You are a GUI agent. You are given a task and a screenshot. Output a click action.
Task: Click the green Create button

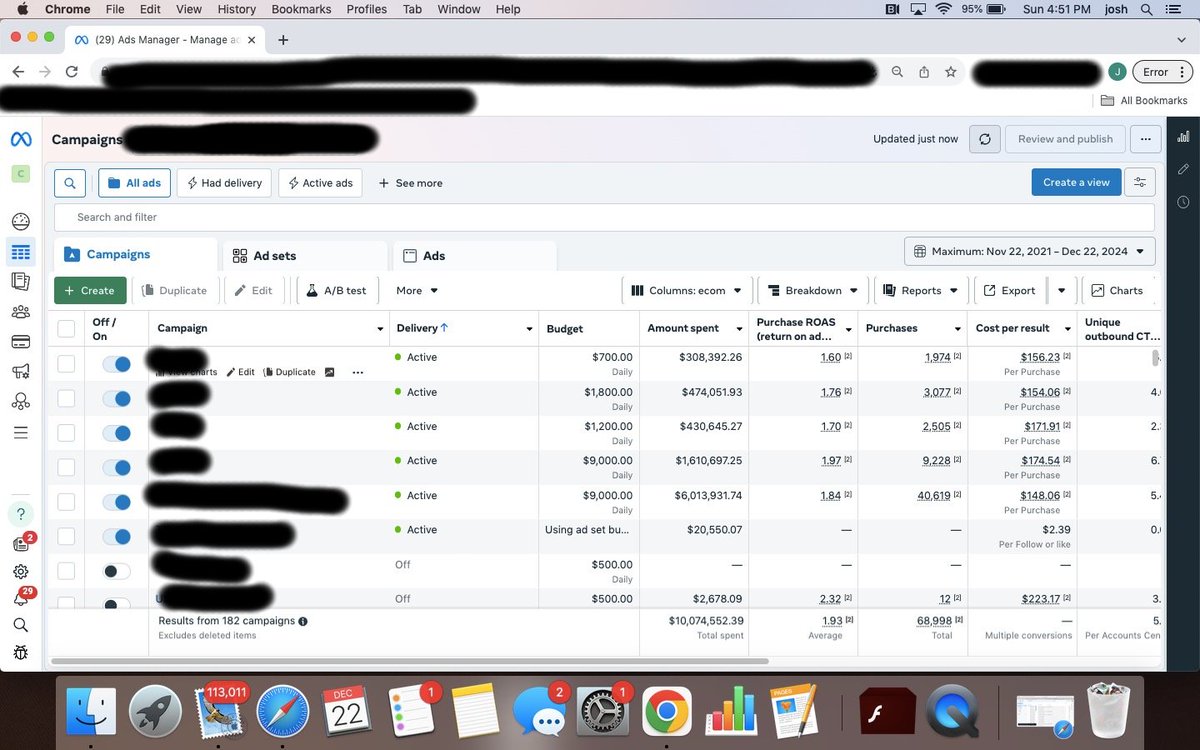pos(90,290)
